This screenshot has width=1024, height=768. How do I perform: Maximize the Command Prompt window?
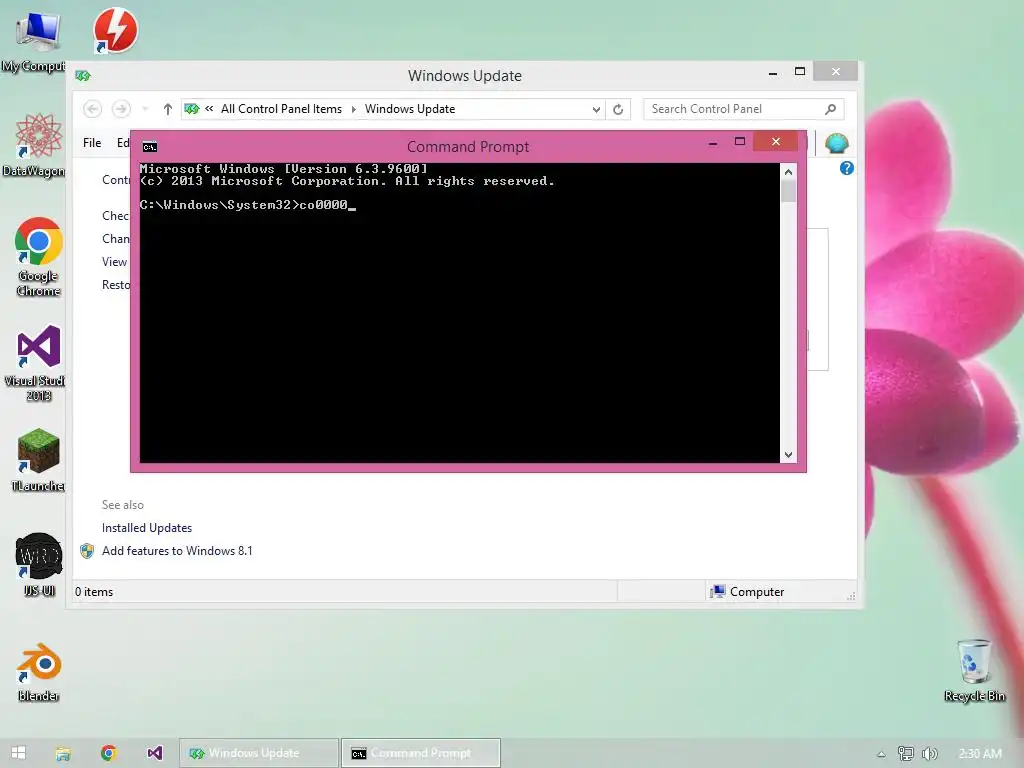click(740, 142)
